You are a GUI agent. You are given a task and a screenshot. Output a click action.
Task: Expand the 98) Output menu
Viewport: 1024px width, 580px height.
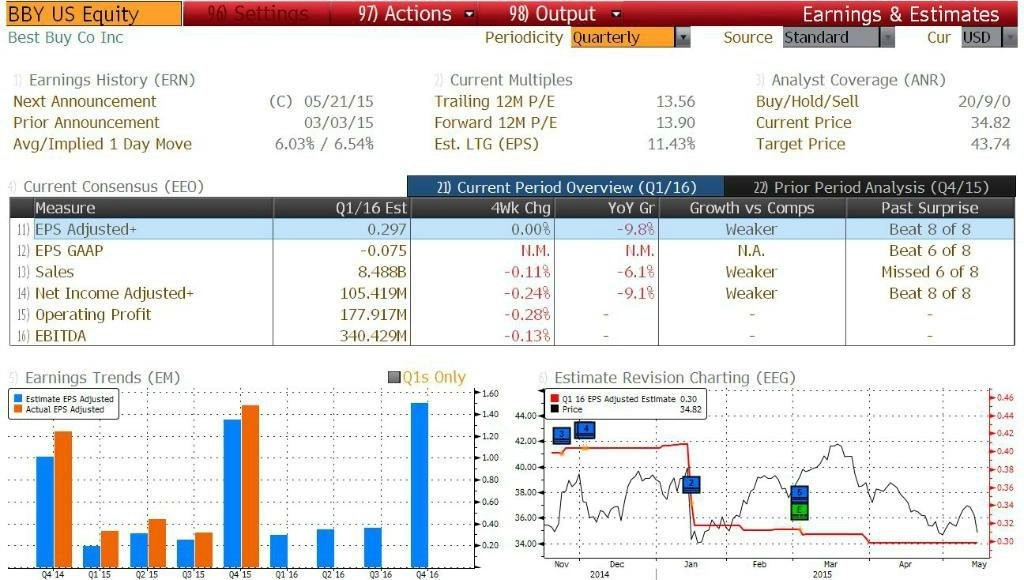(564, 14)
